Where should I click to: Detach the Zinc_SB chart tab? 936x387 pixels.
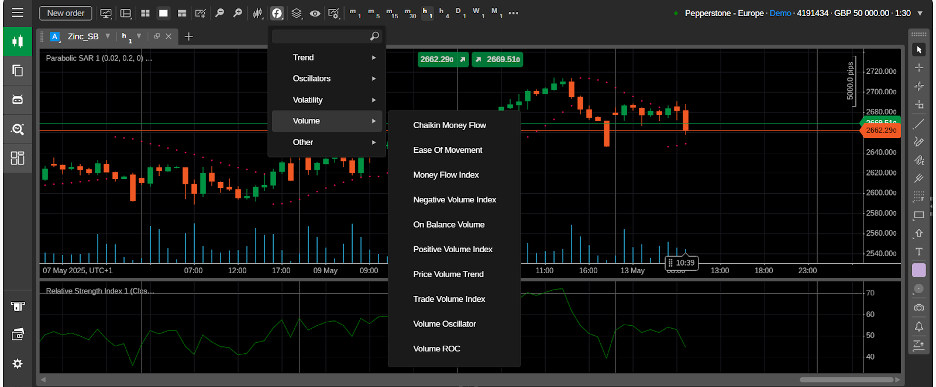pos(157,36)
